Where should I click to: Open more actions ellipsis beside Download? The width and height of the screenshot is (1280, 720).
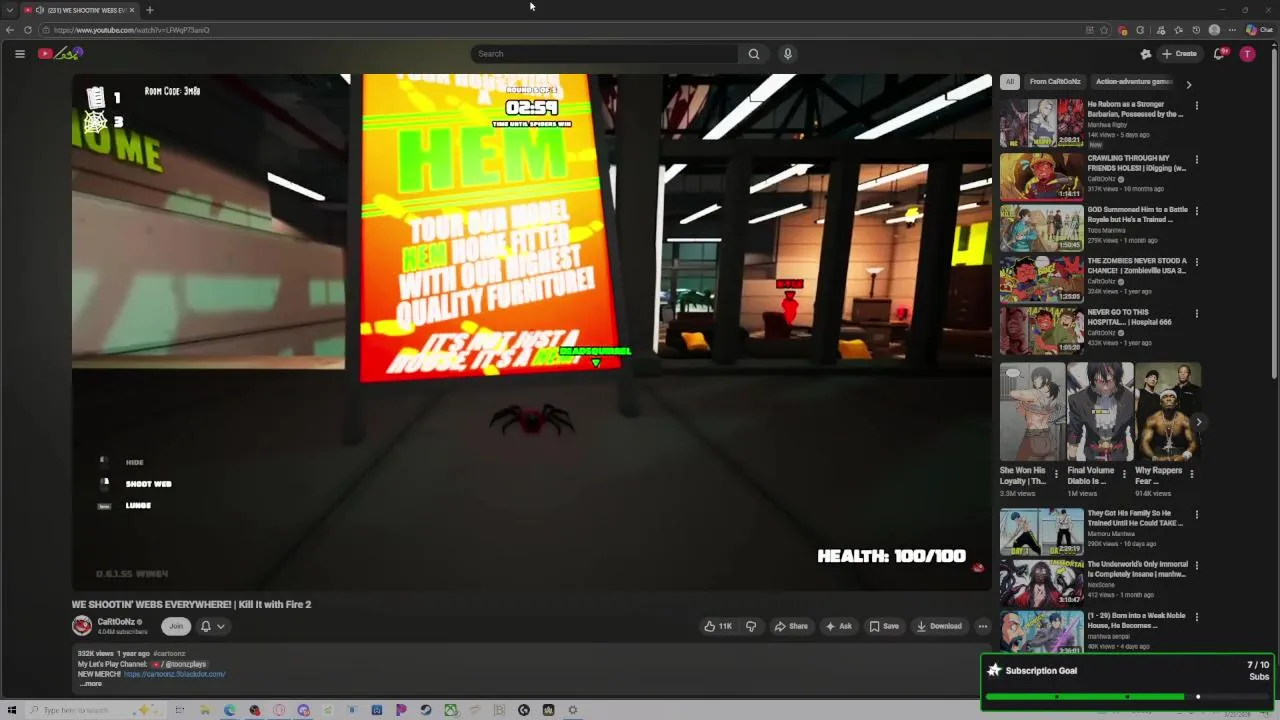click(983, 626)
